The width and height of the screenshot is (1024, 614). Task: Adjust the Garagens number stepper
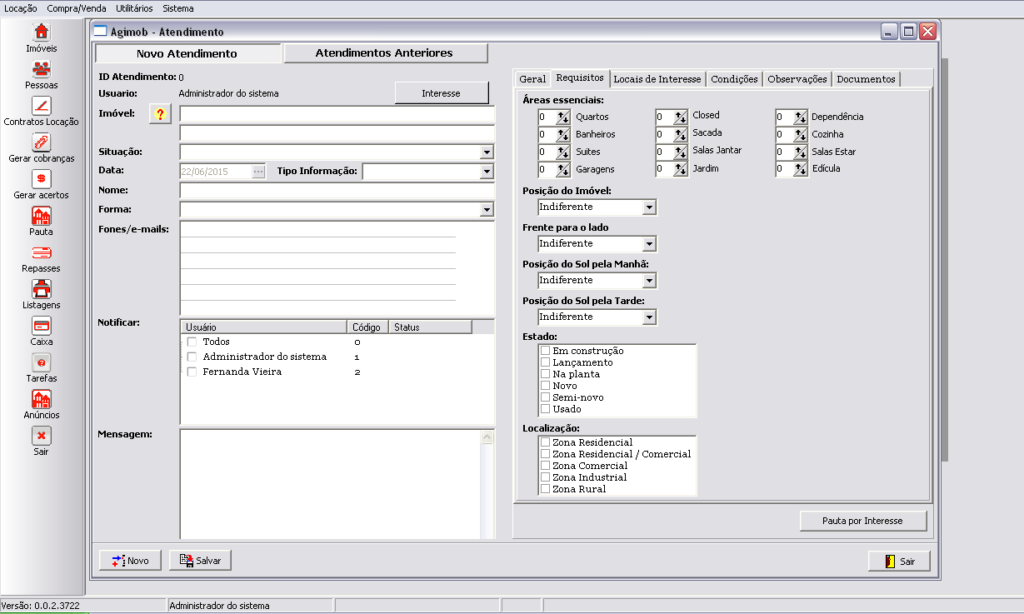(563, 170)
